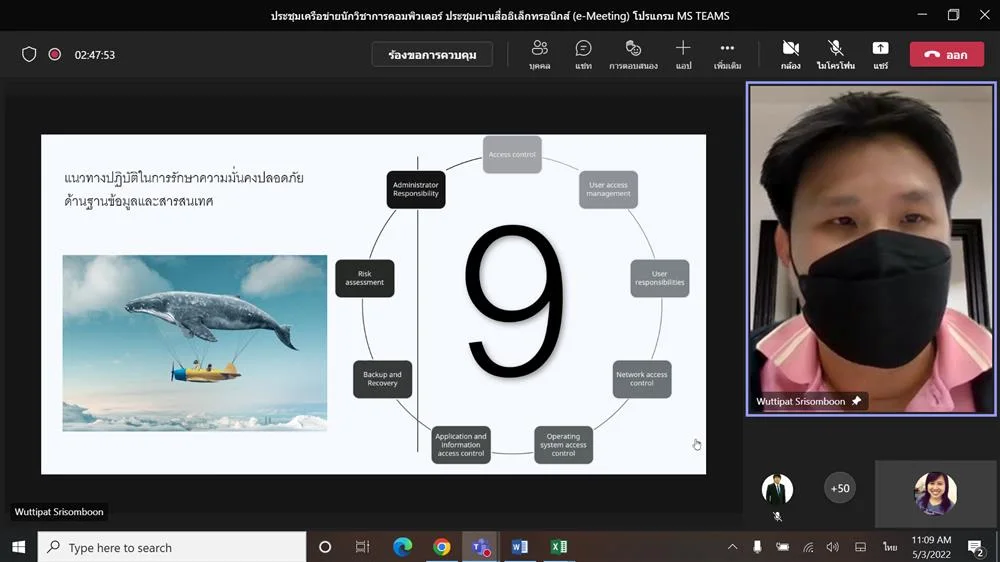Click Operating system access control box
1000x562 pixels.
click(563, 445)
